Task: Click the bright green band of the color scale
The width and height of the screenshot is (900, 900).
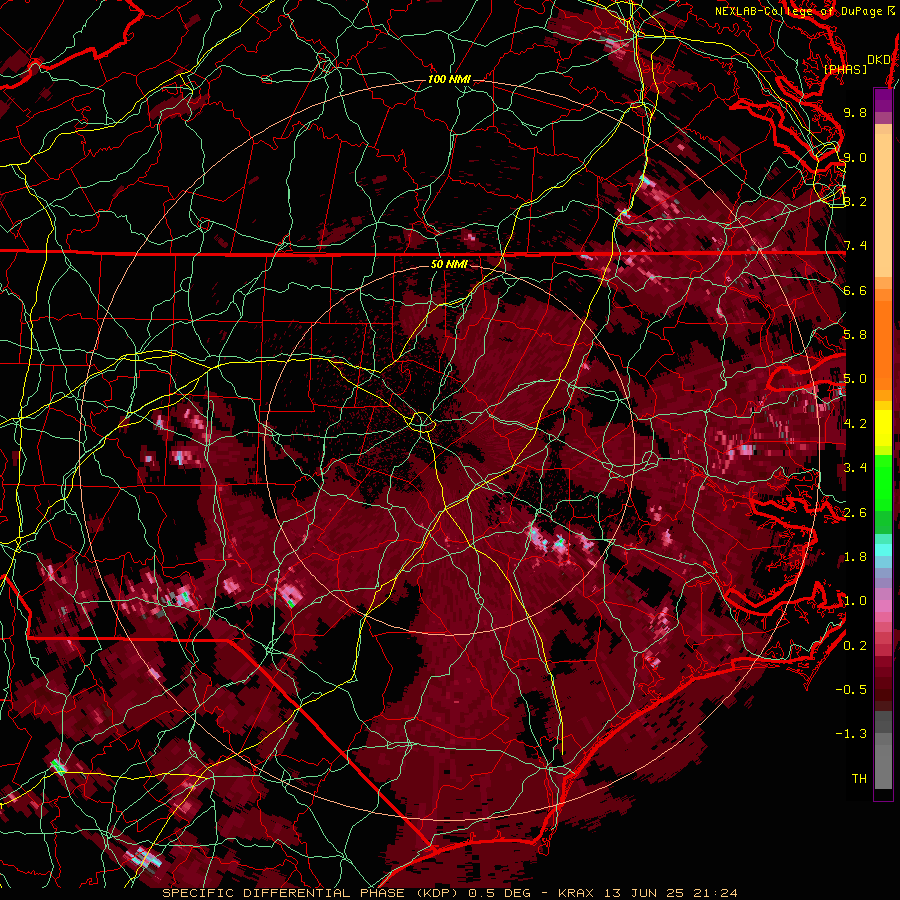Action: [x=883, y=483]
